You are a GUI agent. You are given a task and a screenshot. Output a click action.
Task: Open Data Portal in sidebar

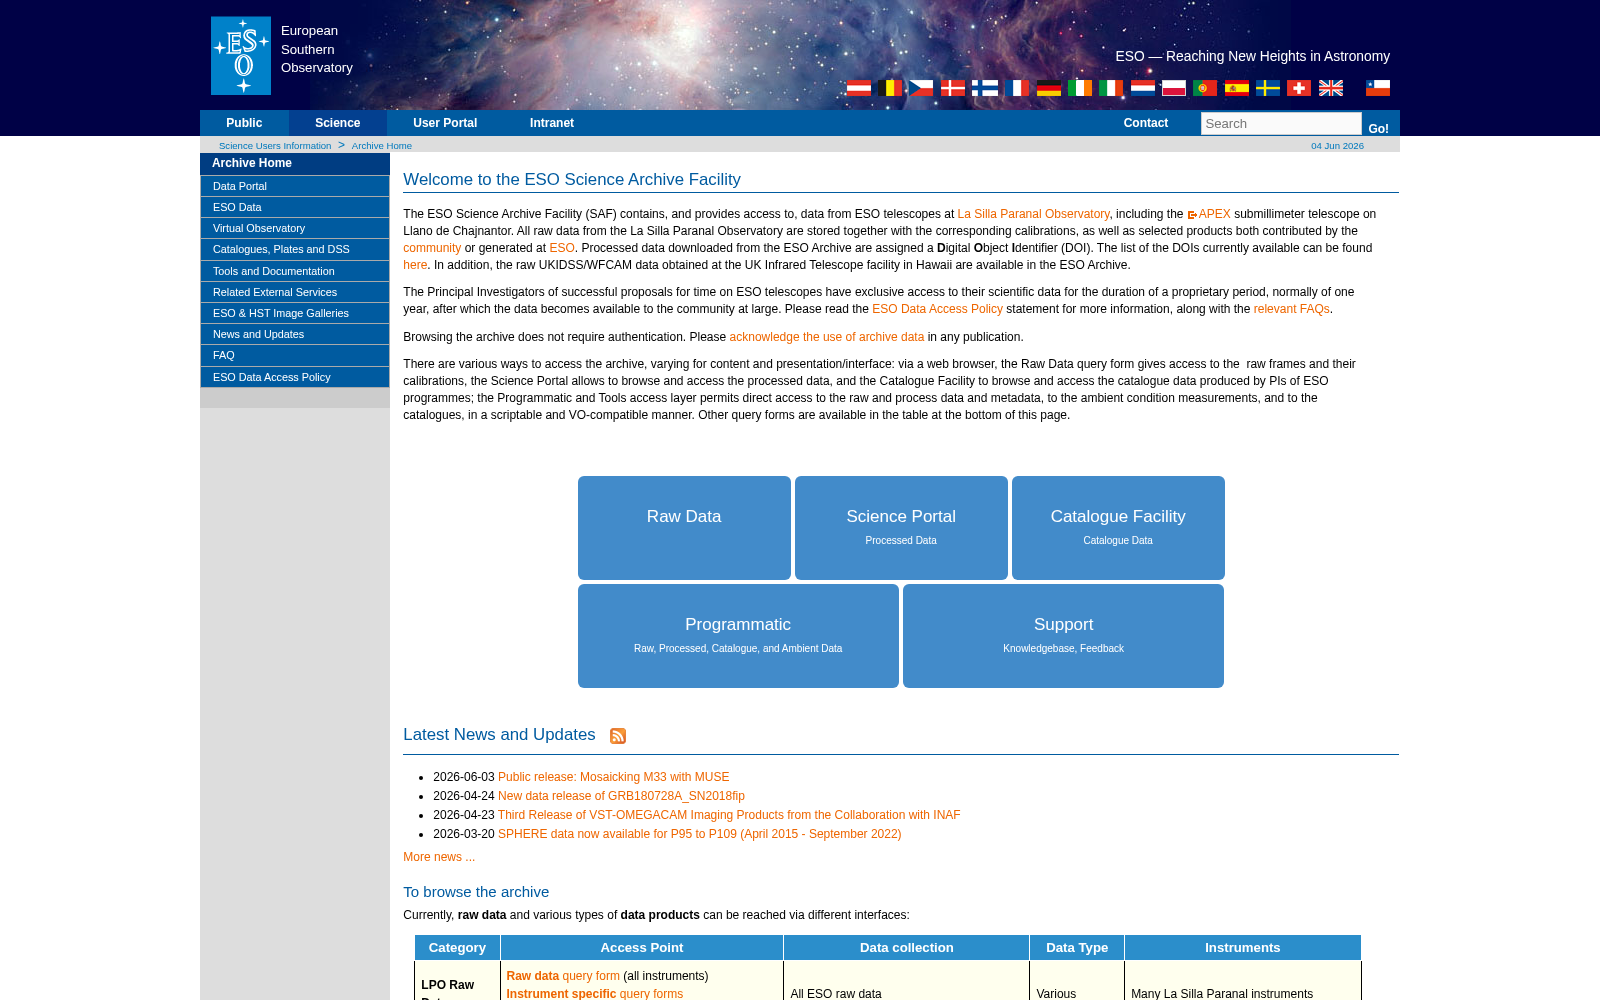click(295, 186)
